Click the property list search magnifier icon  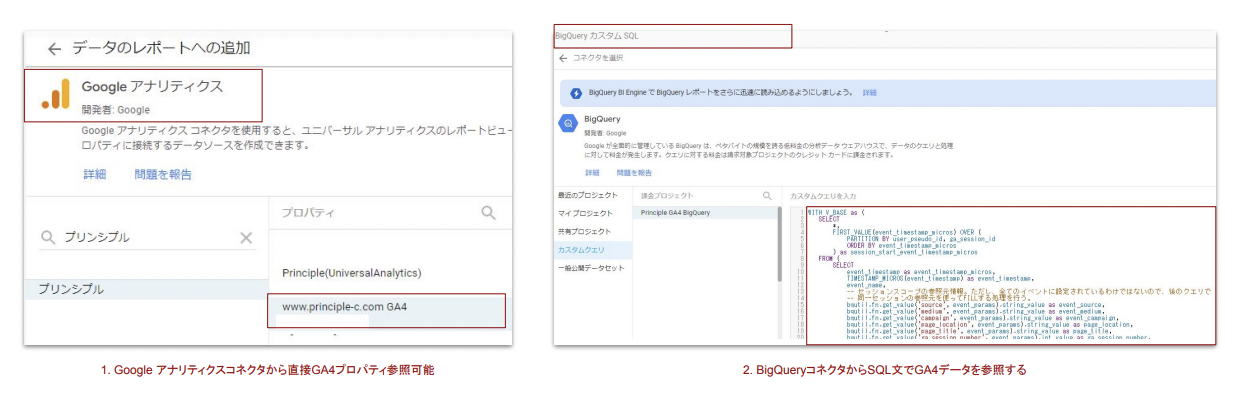point(488,213)
